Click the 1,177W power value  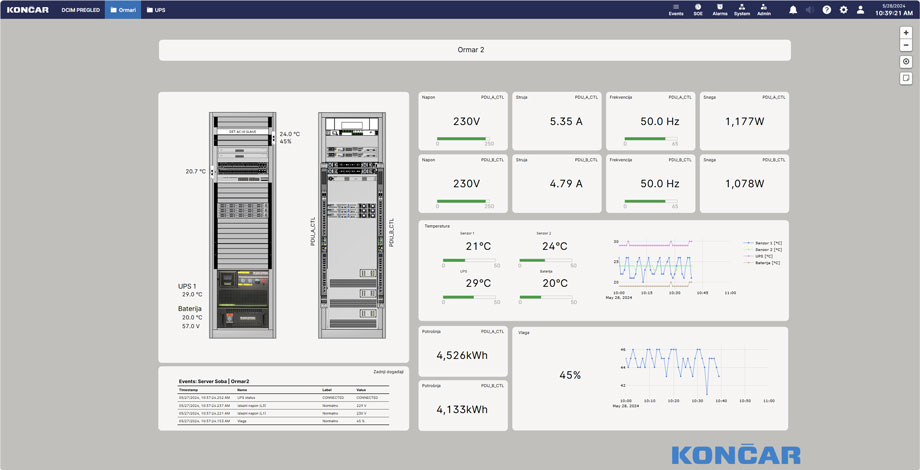745,122
